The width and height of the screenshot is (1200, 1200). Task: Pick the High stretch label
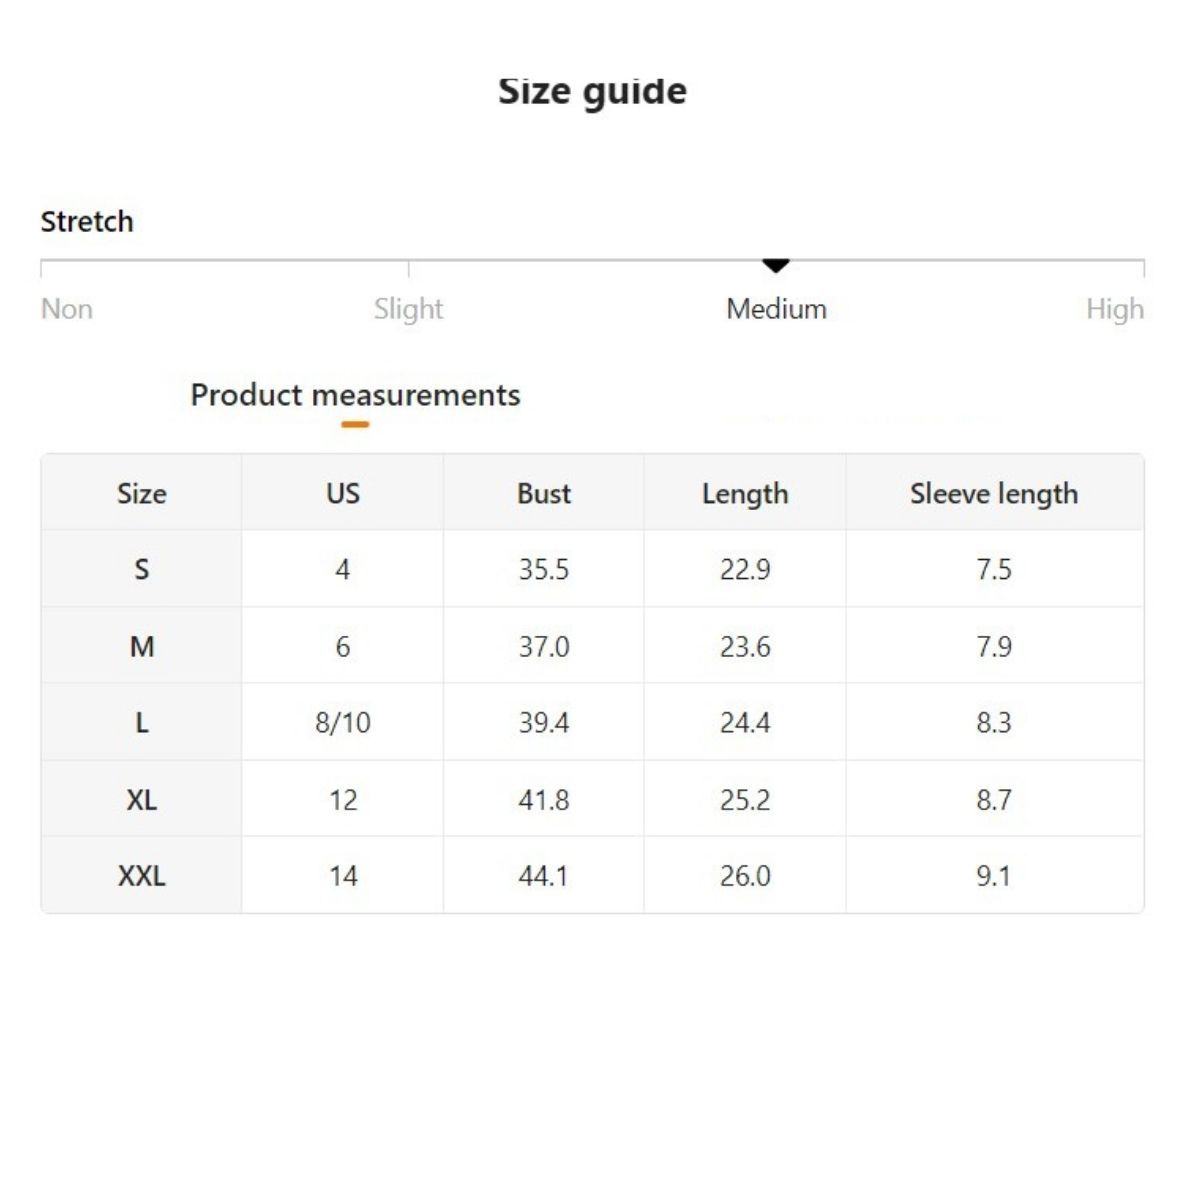(x=1114, y=309)
